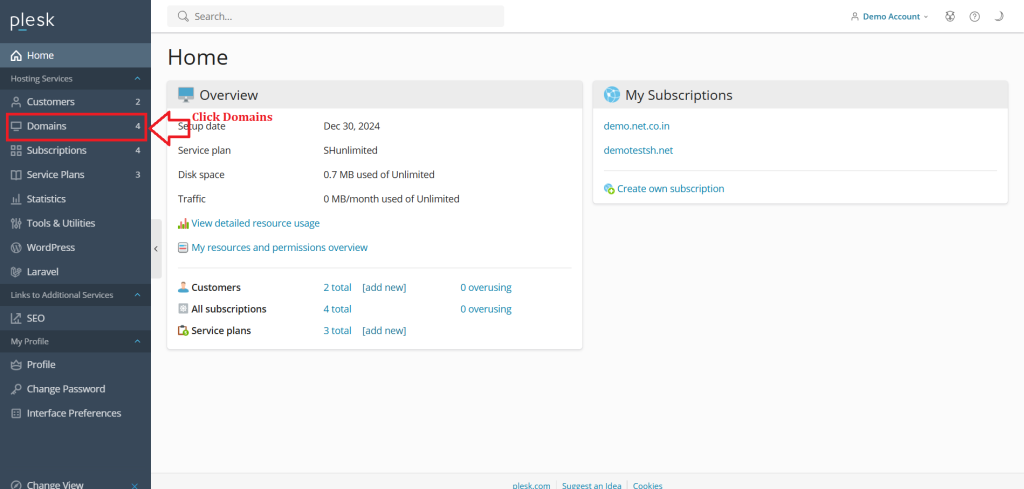This screenshot has width=1024, height=489.
Task: Click the mascot icon in top bar
Action: [950, 16]
